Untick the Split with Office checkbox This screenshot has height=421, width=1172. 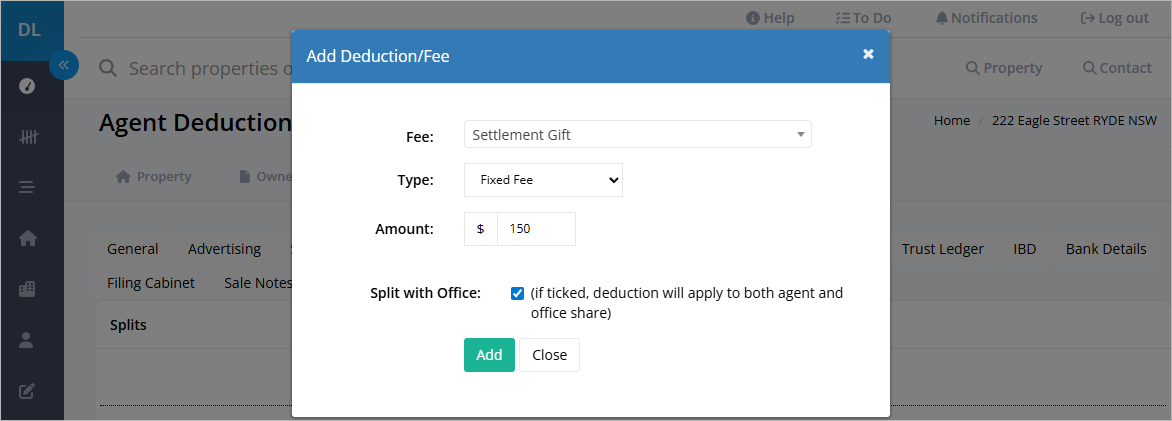coord(517,293)
